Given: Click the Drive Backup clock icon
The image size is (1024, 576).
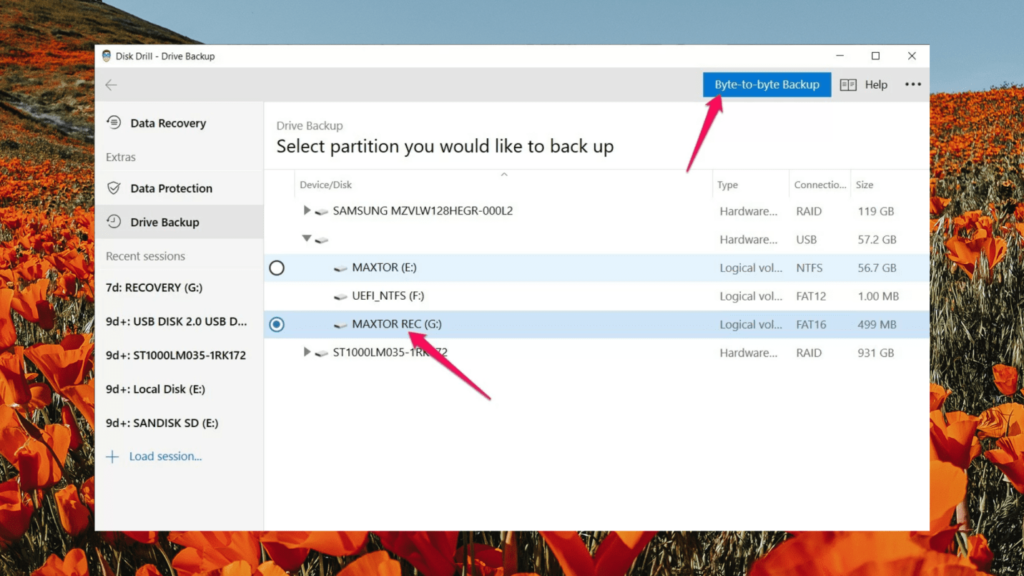Looking at the screenshot, I should tap(114, 222).
